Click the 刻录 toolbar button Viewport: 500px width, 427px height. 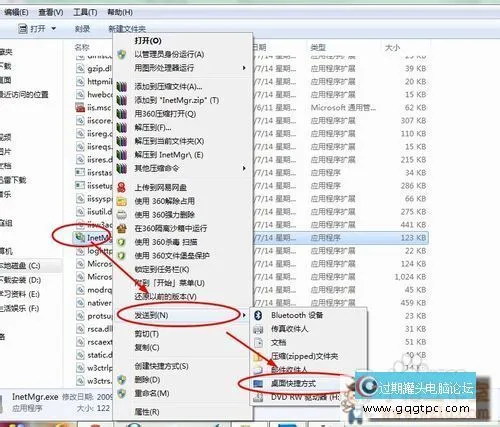82,29
